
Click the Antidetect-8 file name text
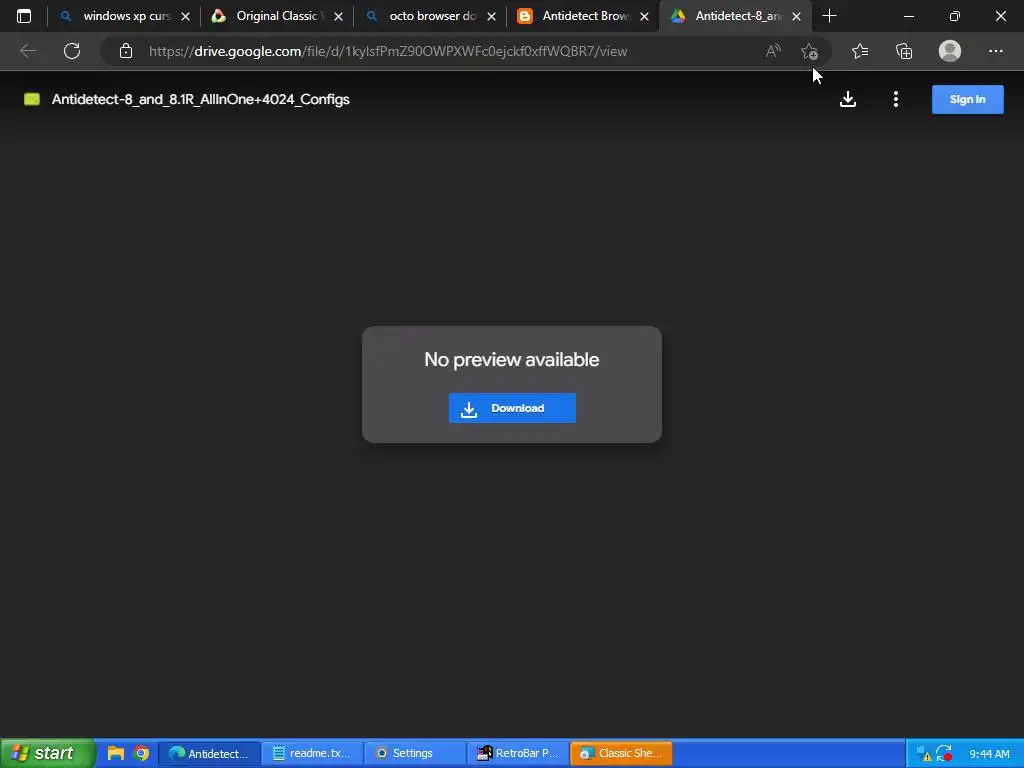[x=200, y=99]
